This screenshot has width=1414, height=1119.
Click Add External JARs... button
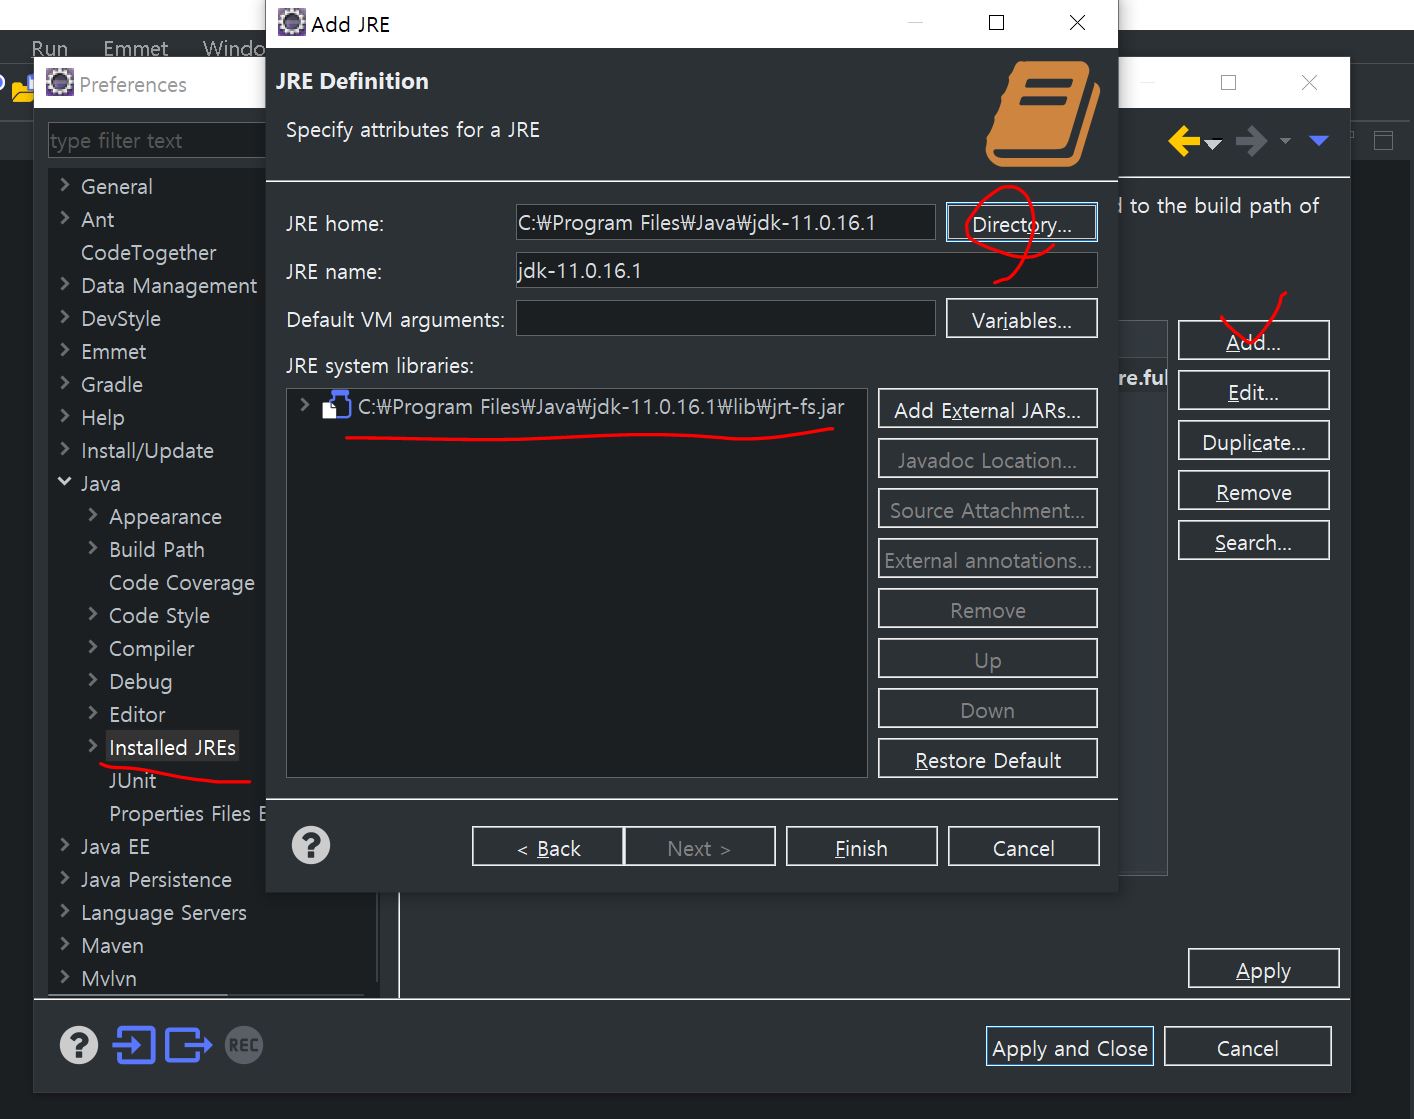click(987, 409)
